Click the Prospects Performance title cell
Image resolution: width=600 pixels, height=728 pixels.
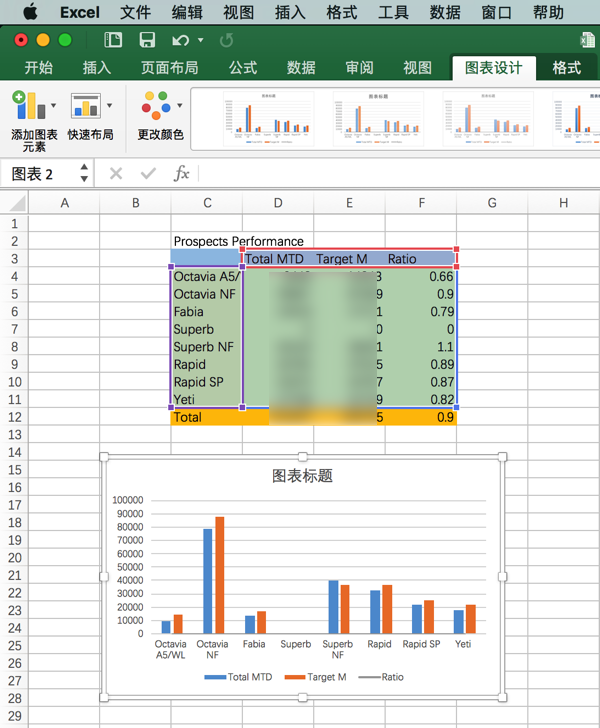tap(238, 241)
